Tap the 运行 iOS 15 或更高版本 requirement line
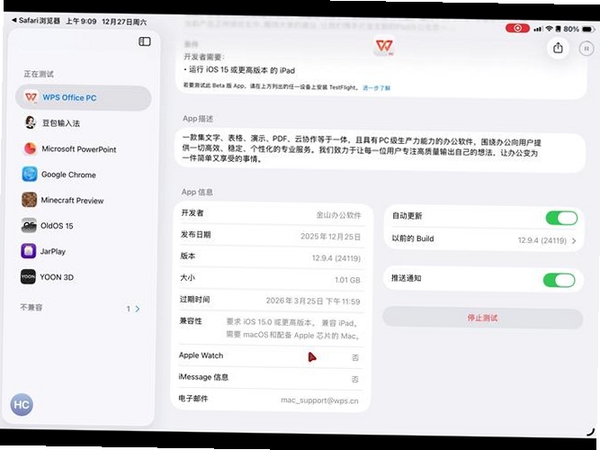Image resolution: width=600 pixels, height=450 pixels. click(x=239, y=70)
